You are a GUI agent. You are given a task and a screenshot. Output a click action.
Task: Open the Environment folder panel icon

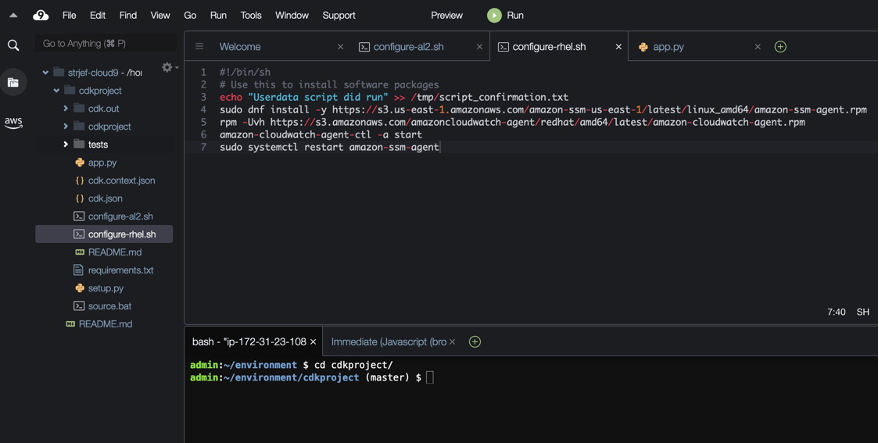[x=13, y=83]
